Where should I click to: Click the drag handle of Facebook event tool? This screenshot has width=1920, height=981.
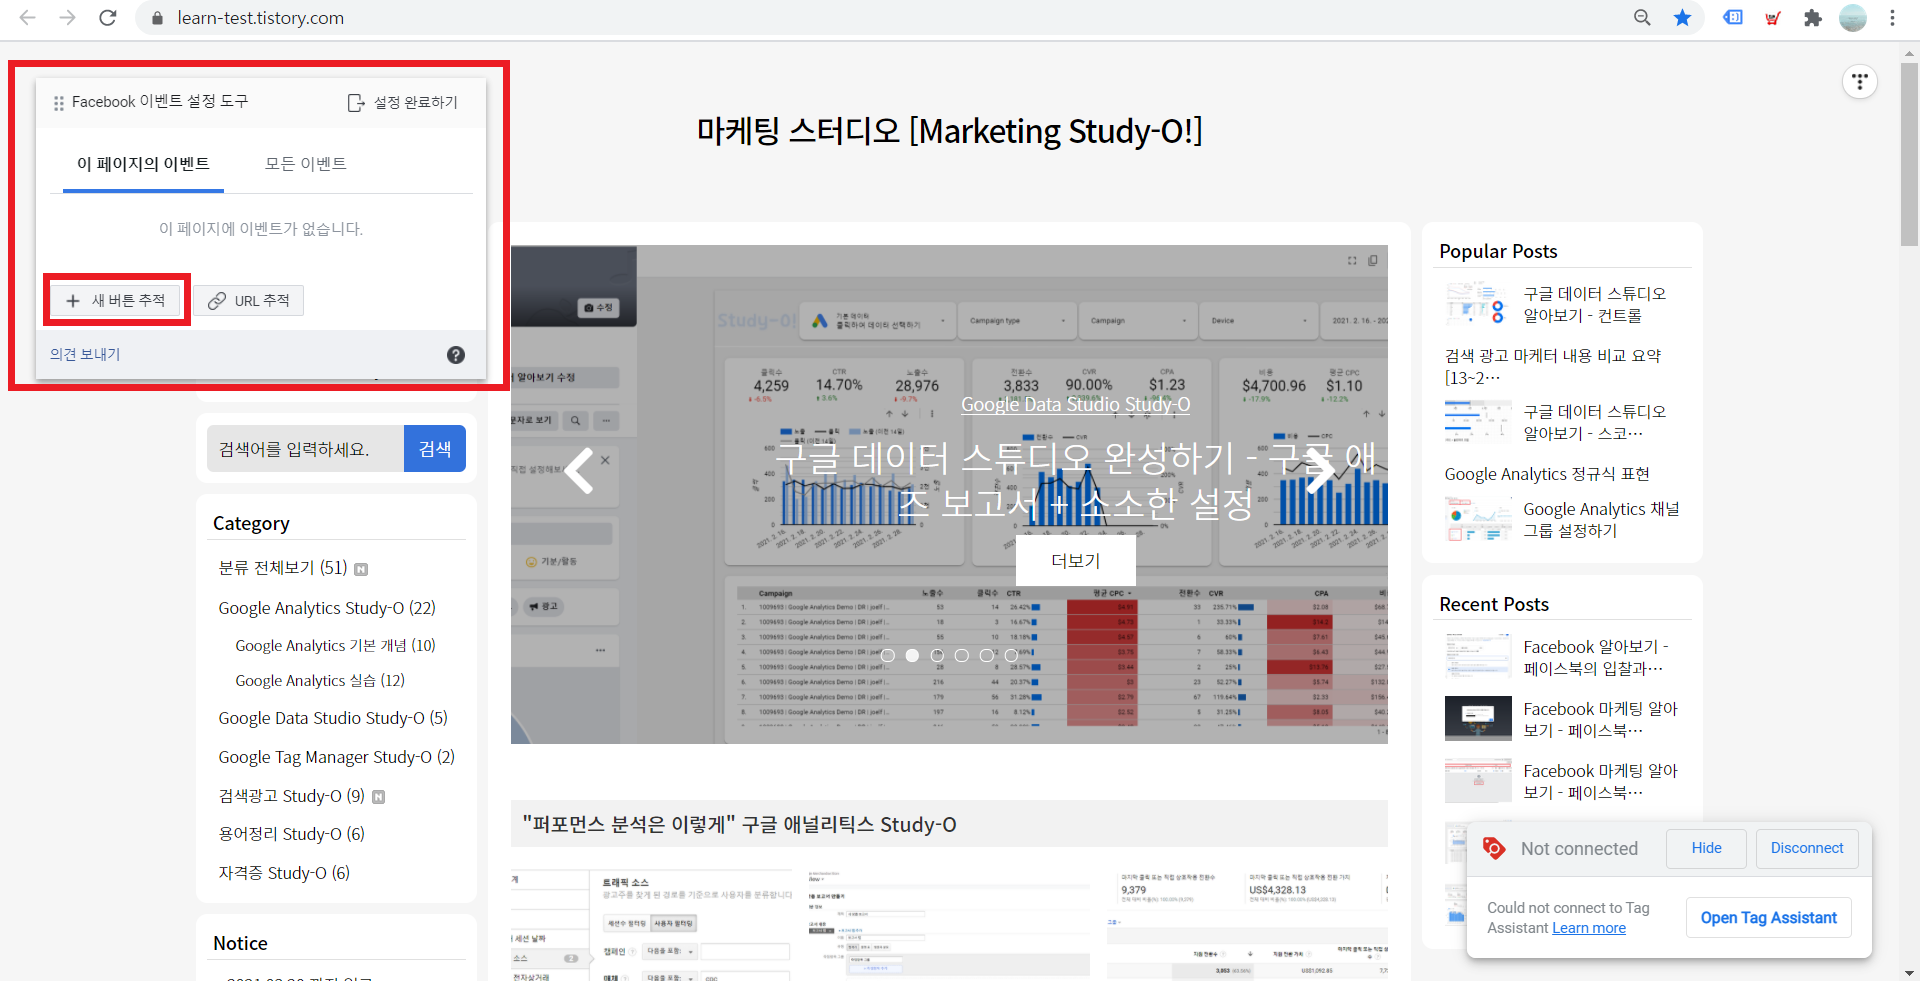[59, 103]
